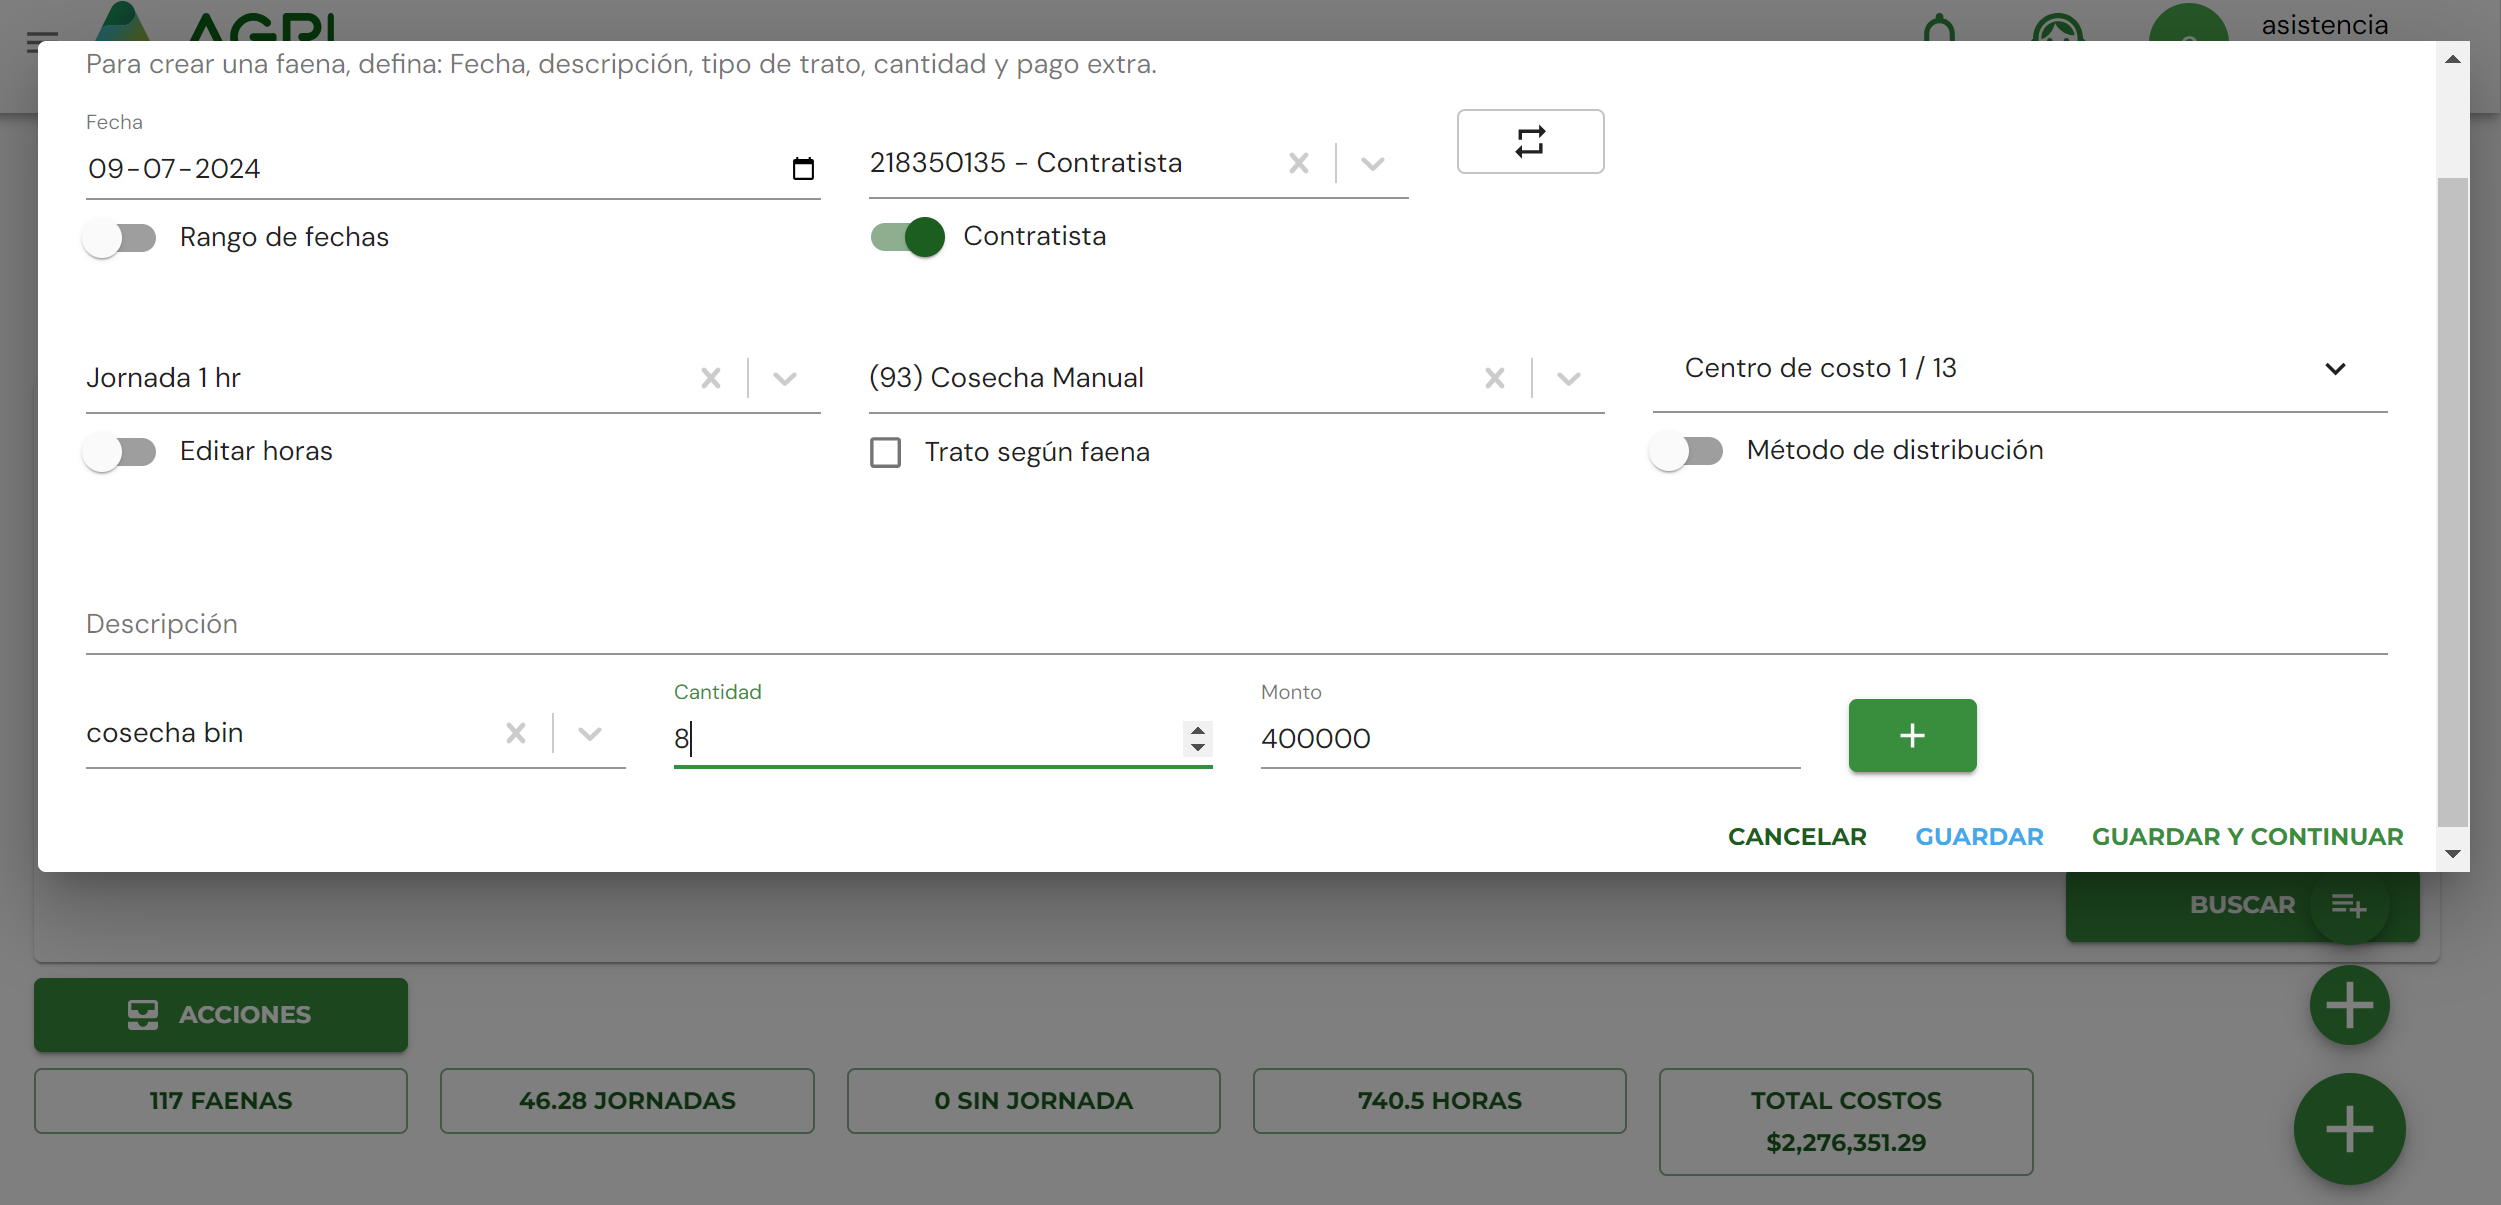Click the 0 SIN JORNADA summary box
2501x1205 pixels.
tap(1033, 1100)
